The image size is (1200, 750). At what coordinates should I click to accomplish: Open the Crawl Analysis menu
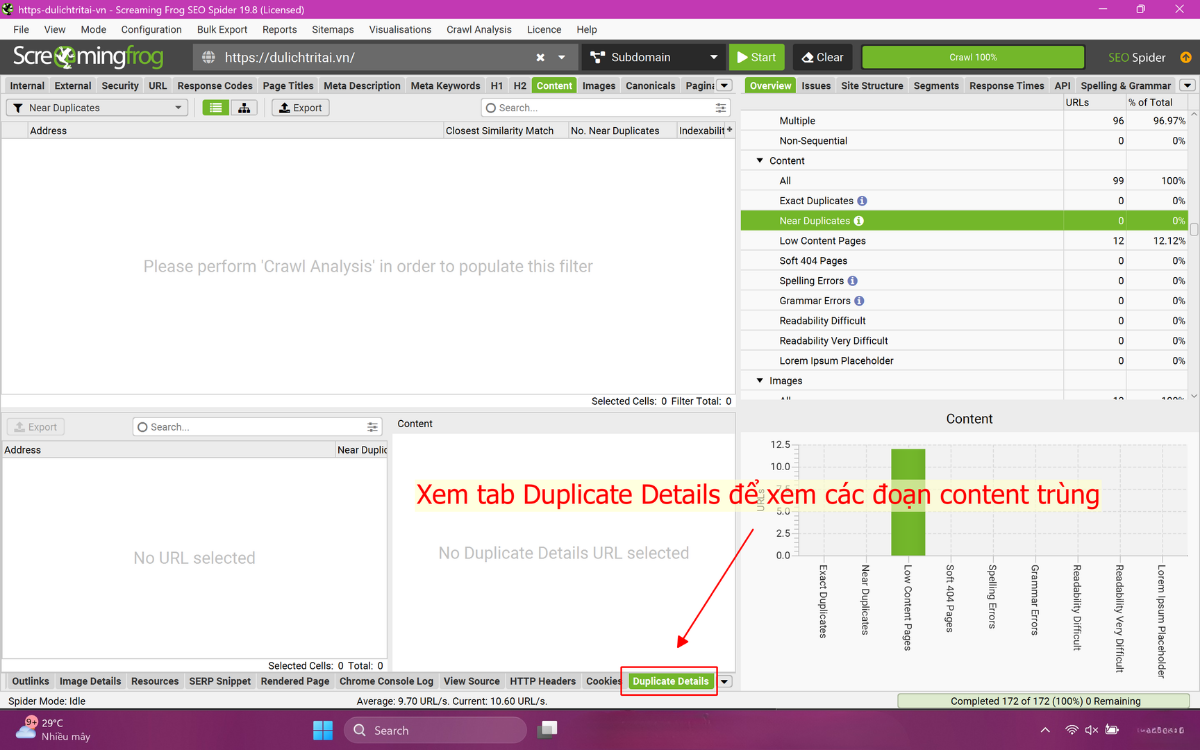click(x=478, y=29)
